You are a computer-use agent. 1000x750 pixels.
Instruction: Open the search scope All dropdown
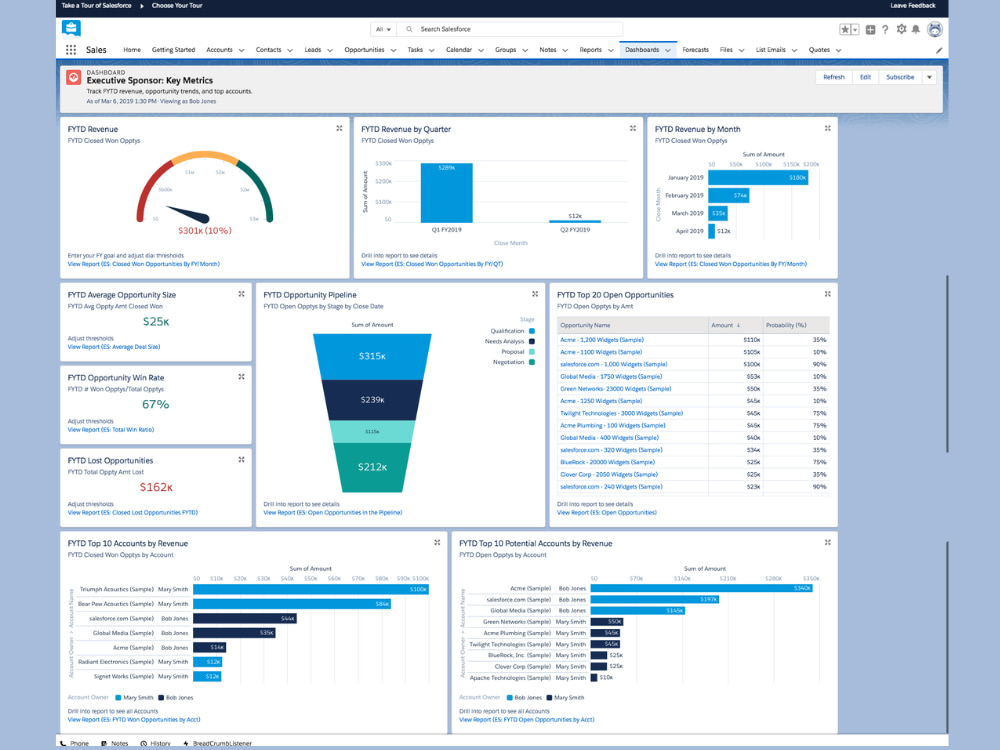(383, 29)
